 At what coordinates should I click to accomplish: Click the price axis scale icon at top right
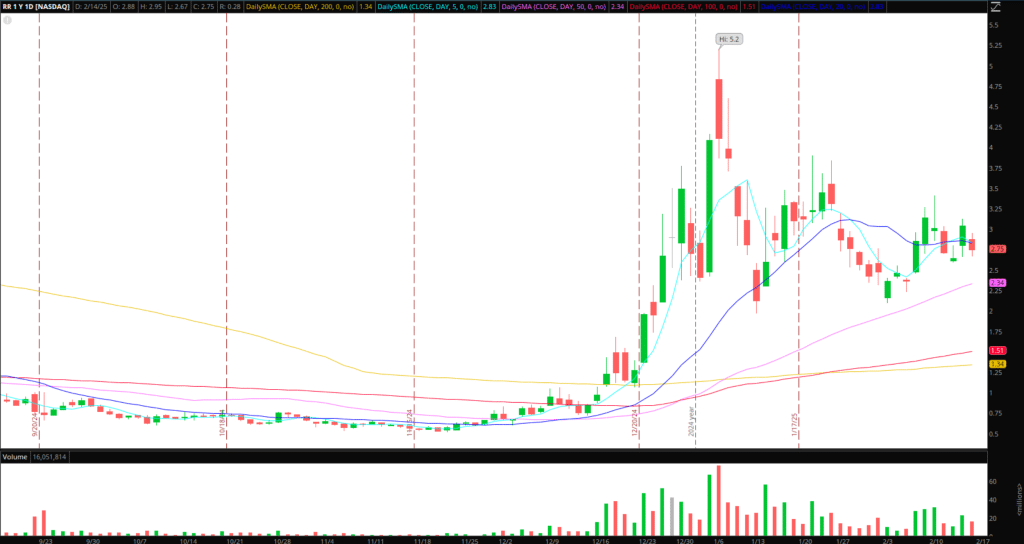995,7
